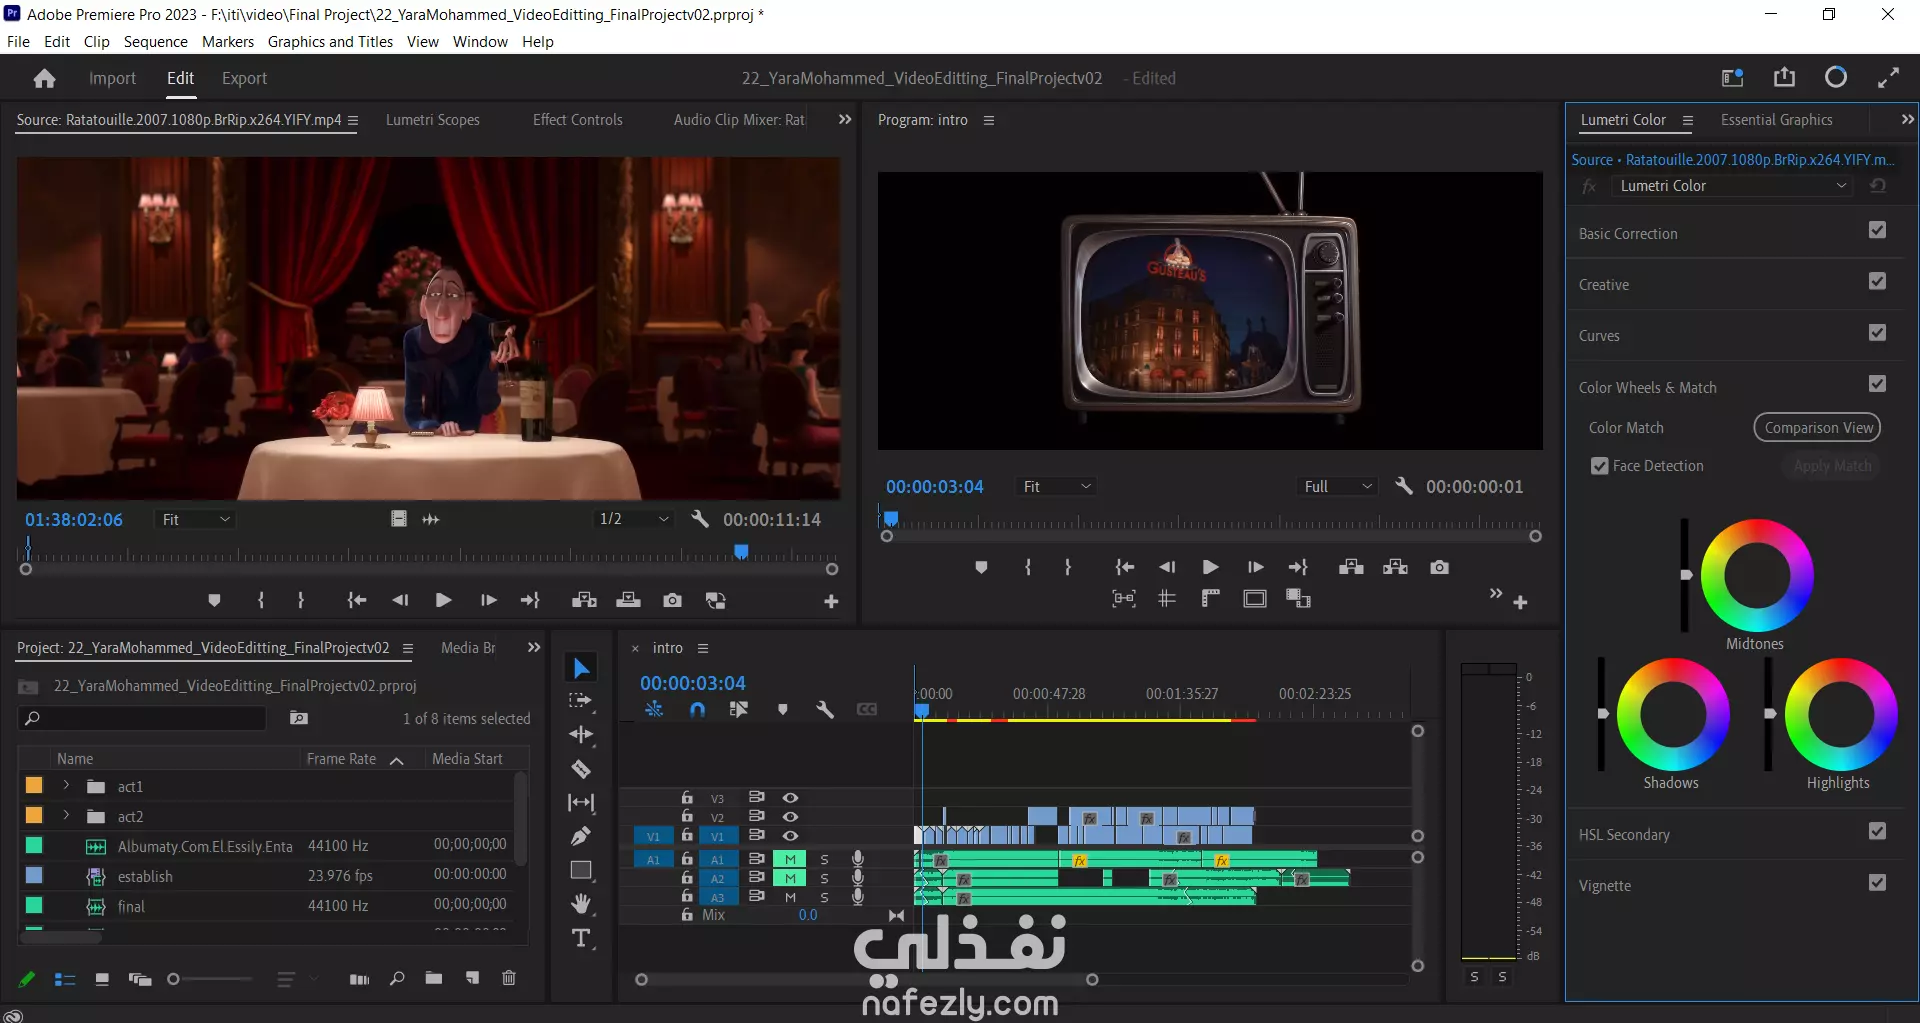
Task: Toggle Creative section checkbox
Action: point(1877,281)
